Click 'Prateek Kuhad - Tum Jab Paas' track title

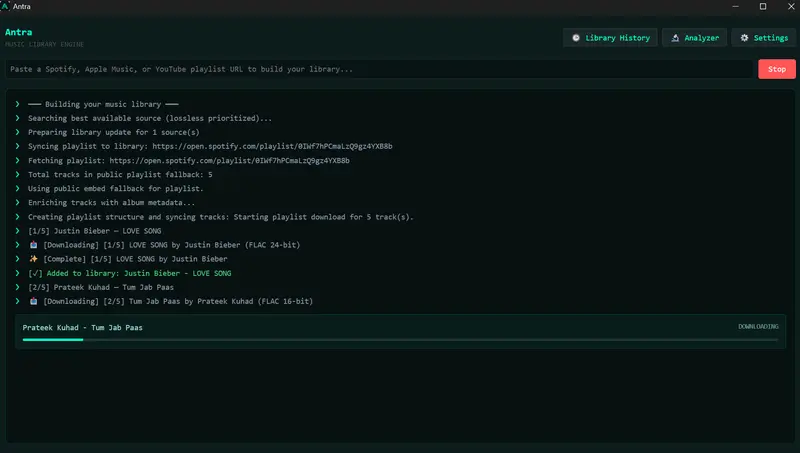tap(82, 327)
